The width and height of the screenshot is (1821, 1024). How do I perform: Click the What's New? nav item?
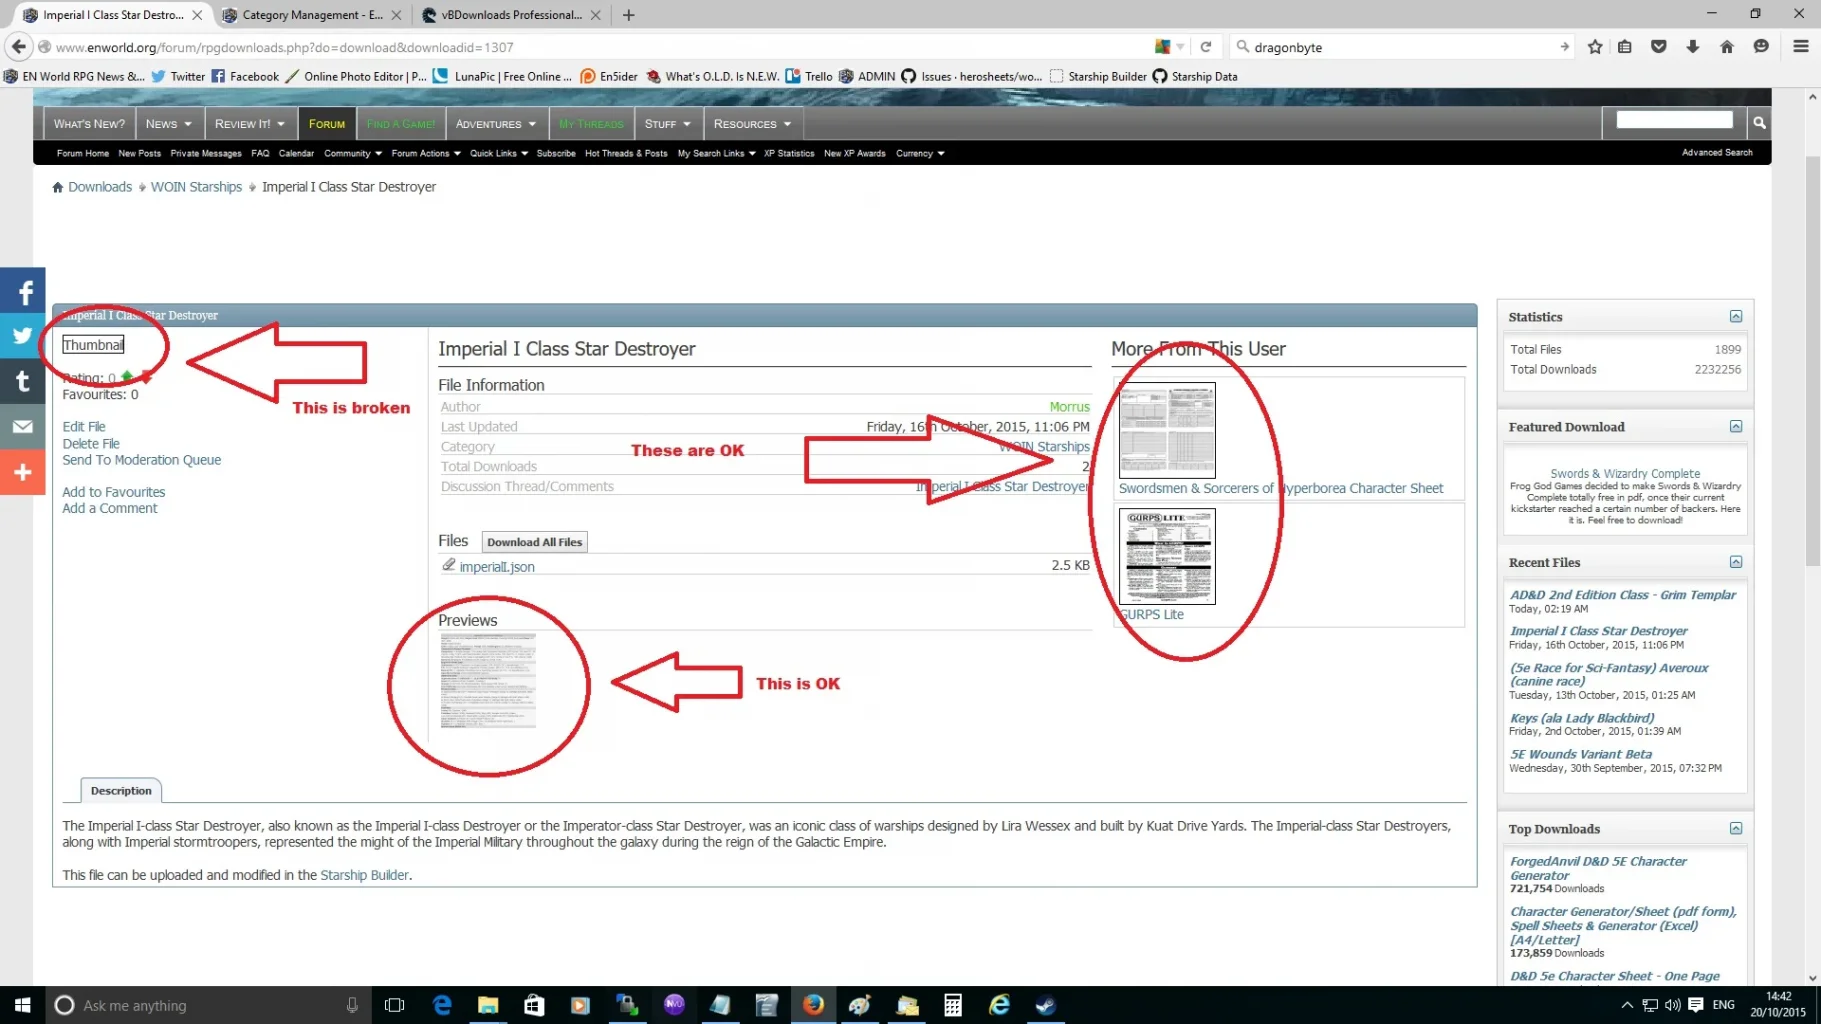click(89, 123)
